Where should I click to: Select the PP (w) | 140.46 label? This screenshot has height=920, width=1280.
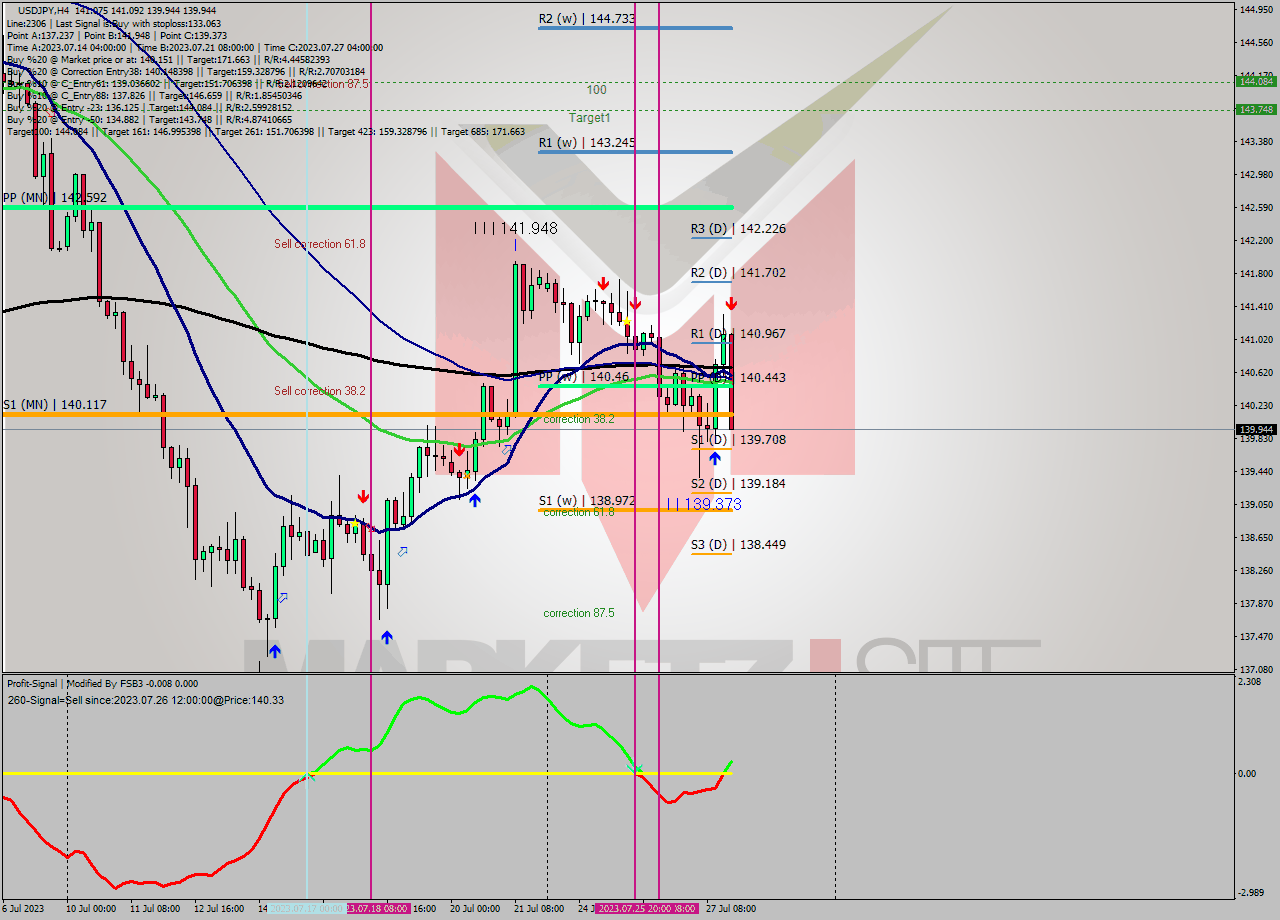584,377
